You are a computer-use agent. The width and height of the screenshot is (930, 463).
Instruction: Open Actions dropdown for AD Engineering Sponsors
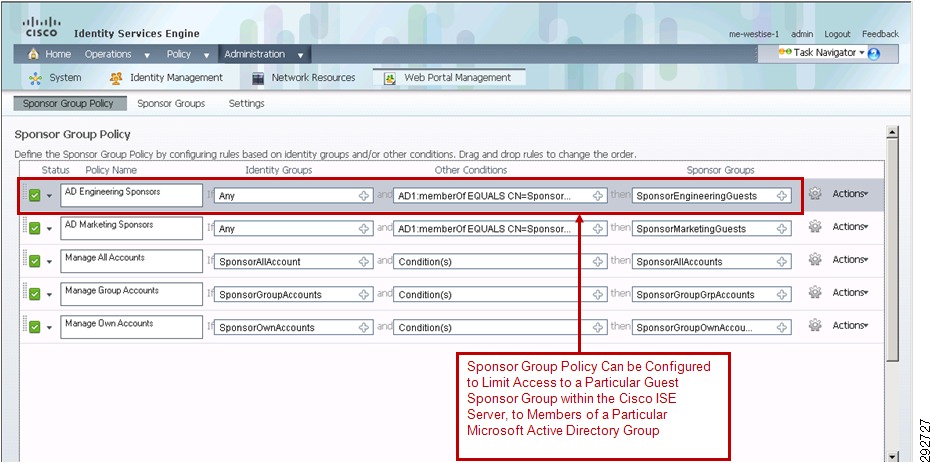850,194
